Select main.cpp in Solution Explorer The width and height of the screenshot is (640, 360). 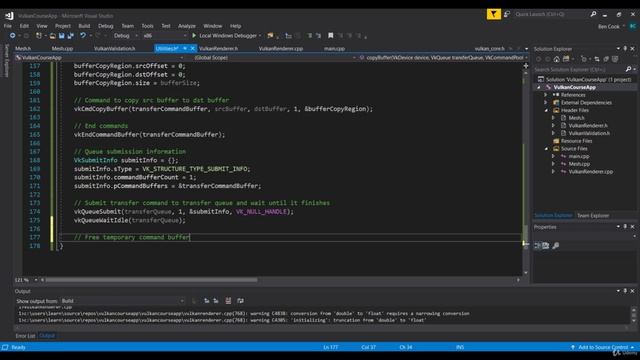coord(579,156)
